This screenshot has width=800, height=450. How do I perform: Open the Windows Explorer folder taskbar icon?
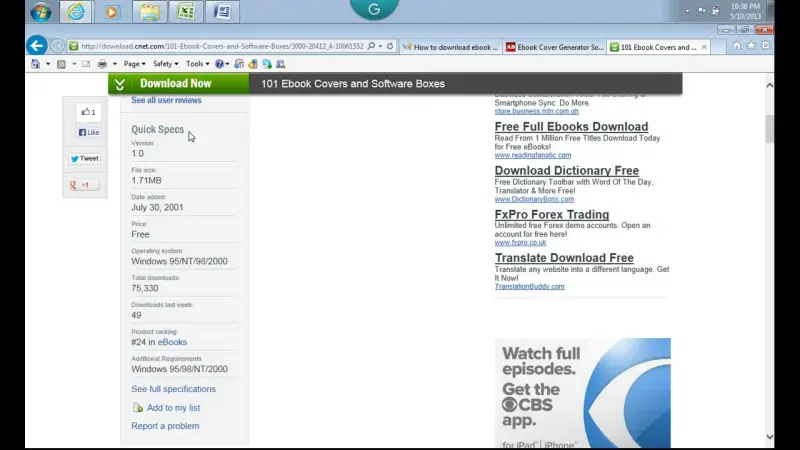[x=149, y=12]
